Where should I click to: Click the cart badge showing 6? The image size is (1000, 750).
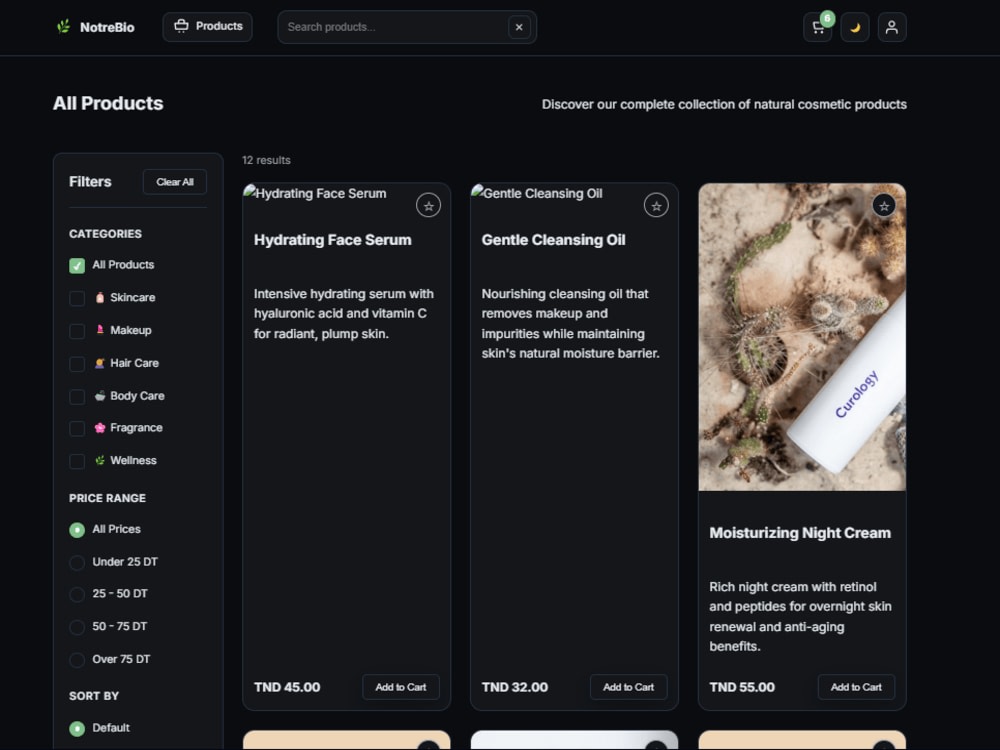[827, 18]
